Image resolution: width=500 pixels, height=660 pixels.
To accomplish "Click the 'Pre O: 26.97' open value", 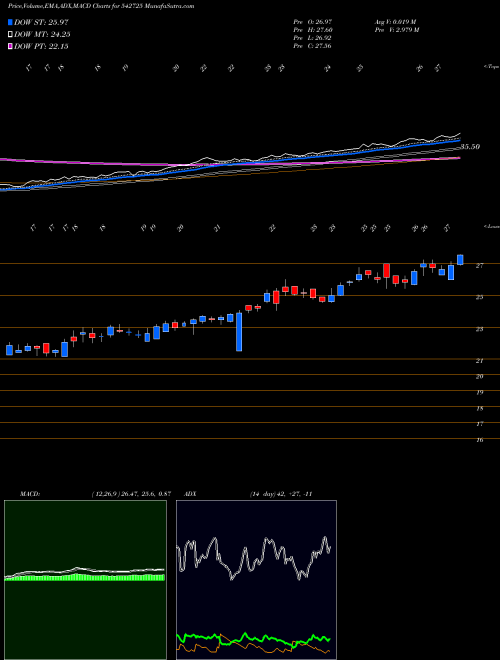I will (312, 21).
